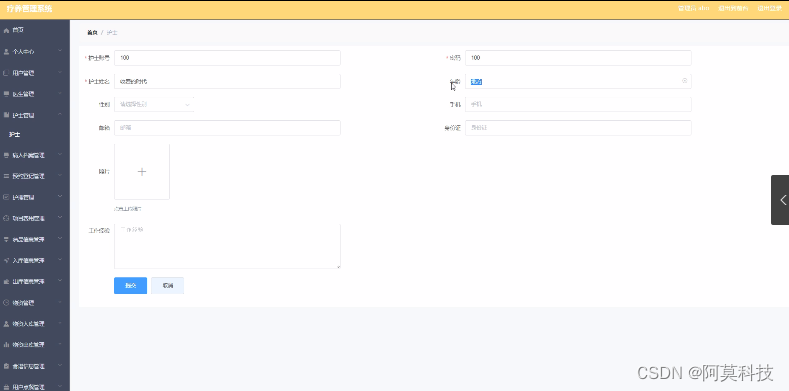Click the bar chart icon in the sidebar

[x=6, y=345]
